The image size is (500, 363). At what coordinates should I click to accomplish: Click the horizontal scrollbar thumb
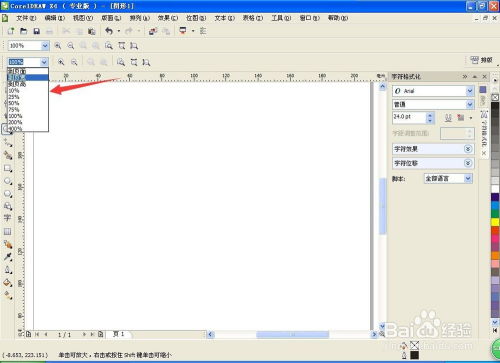pos(292,334)
